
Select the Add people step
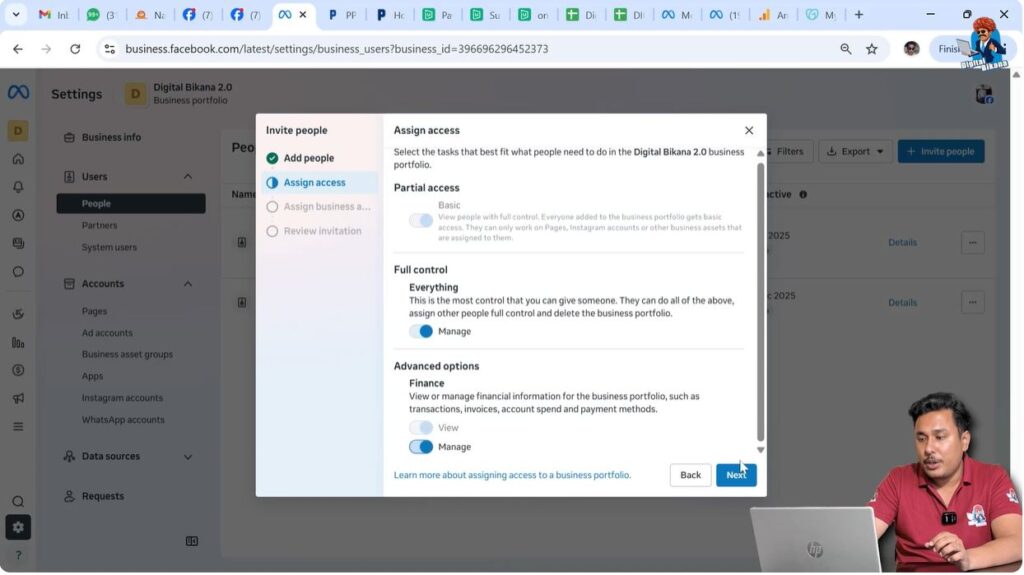[319, 158]
